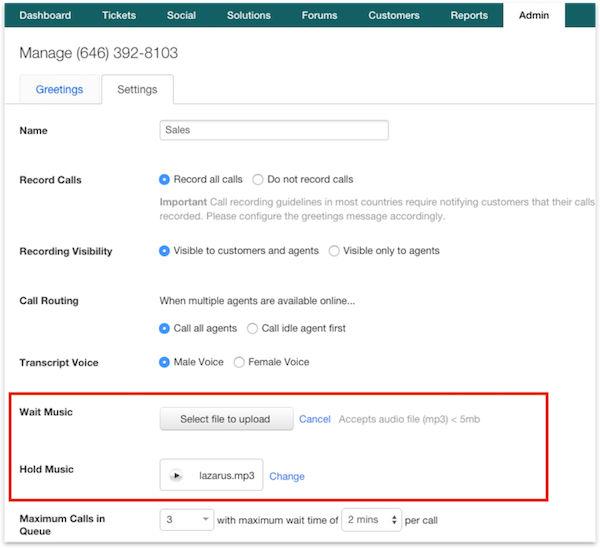Select Call all agents routing
Image resolution: width=600 pixels, height=548 pixels.
point(164,328)
